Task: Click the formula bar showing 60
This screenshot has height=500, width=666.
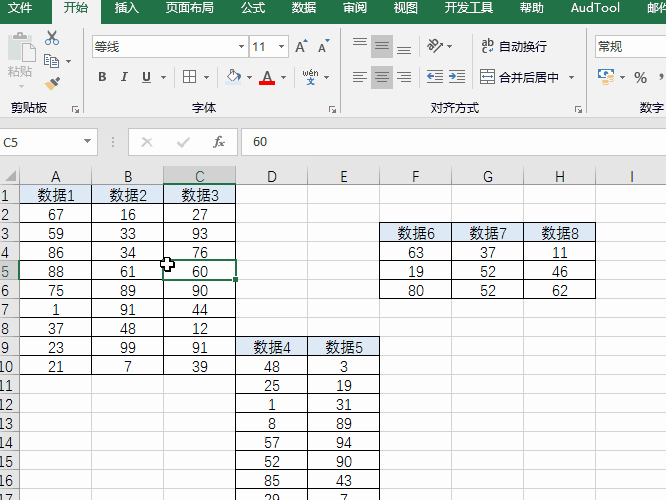Action: click(x=454, y=142)
